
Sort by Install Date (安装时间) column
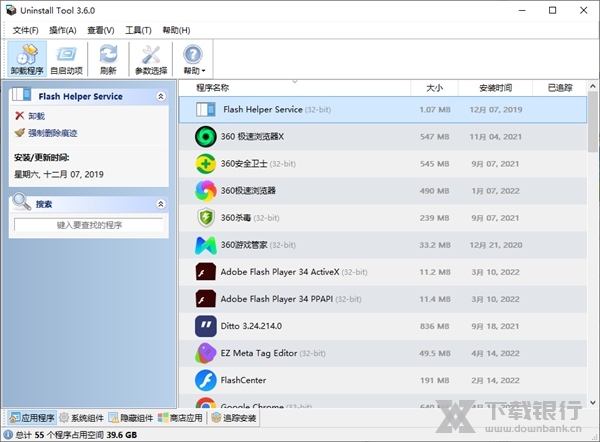tap(495, 88)
